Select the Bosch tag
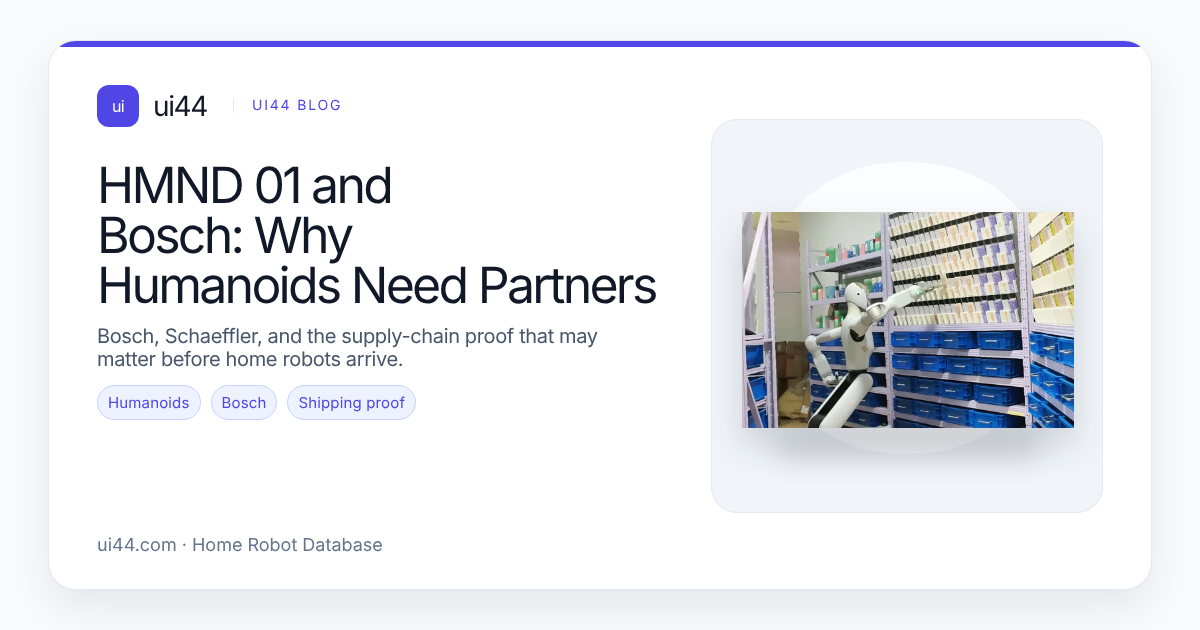This screenshot has height=630, width=1200. (x=244, y=403)
